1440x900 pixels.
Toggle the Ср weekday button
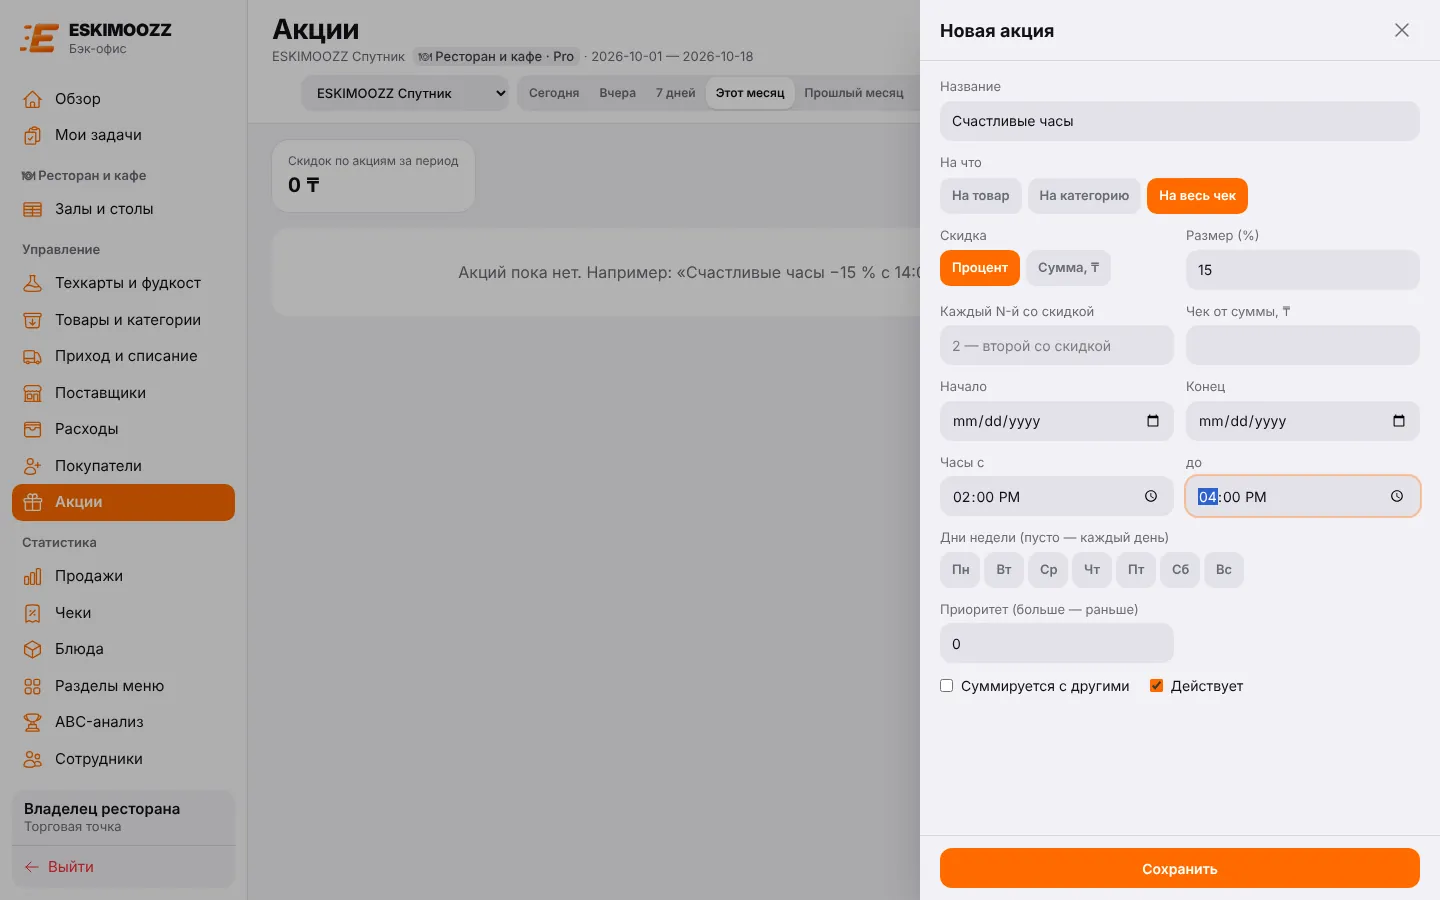(1048, 570)
